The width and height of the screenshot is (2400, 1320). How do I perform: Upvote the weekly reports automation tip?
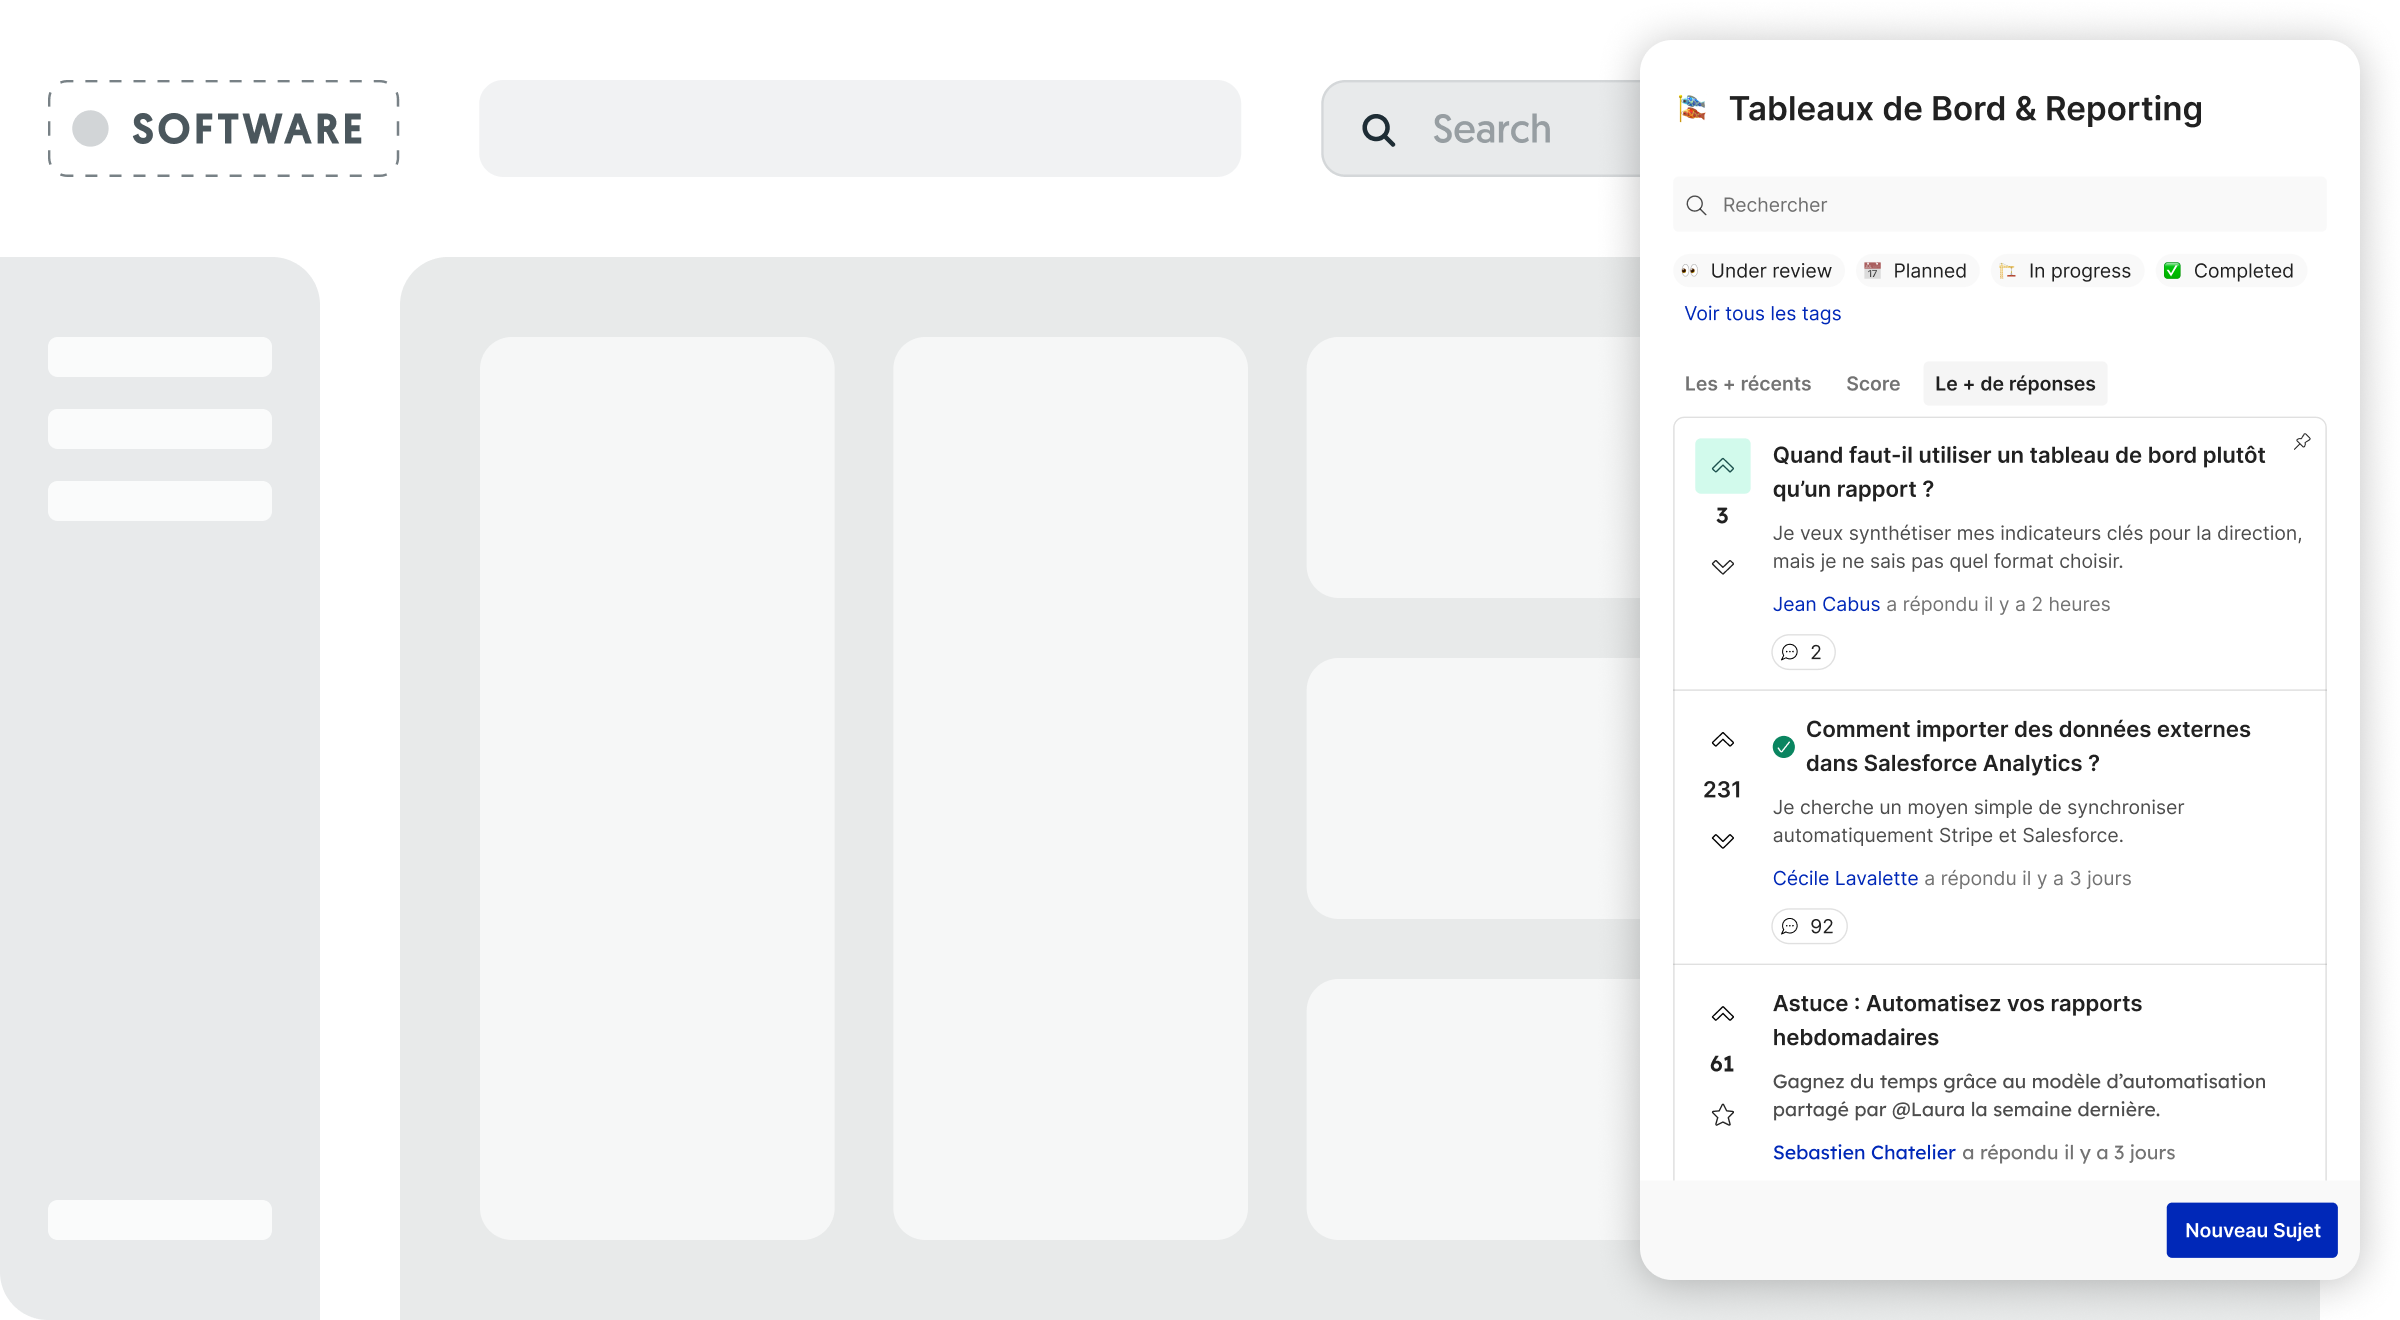tap(1722, 1014)
